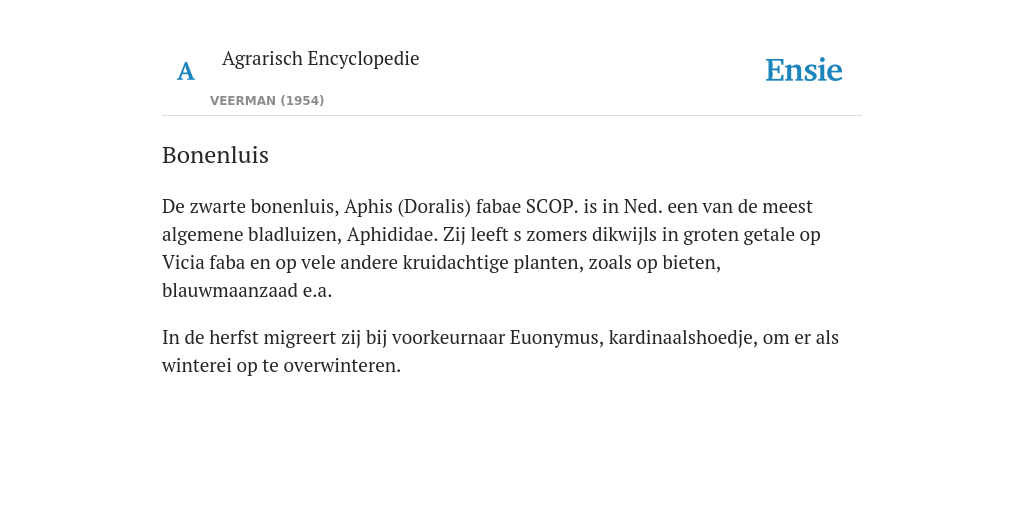This screenshot has width=1024, height=512.
Task: Click the abbreviation Ned. in the first sentence
Action: (643, 206)
